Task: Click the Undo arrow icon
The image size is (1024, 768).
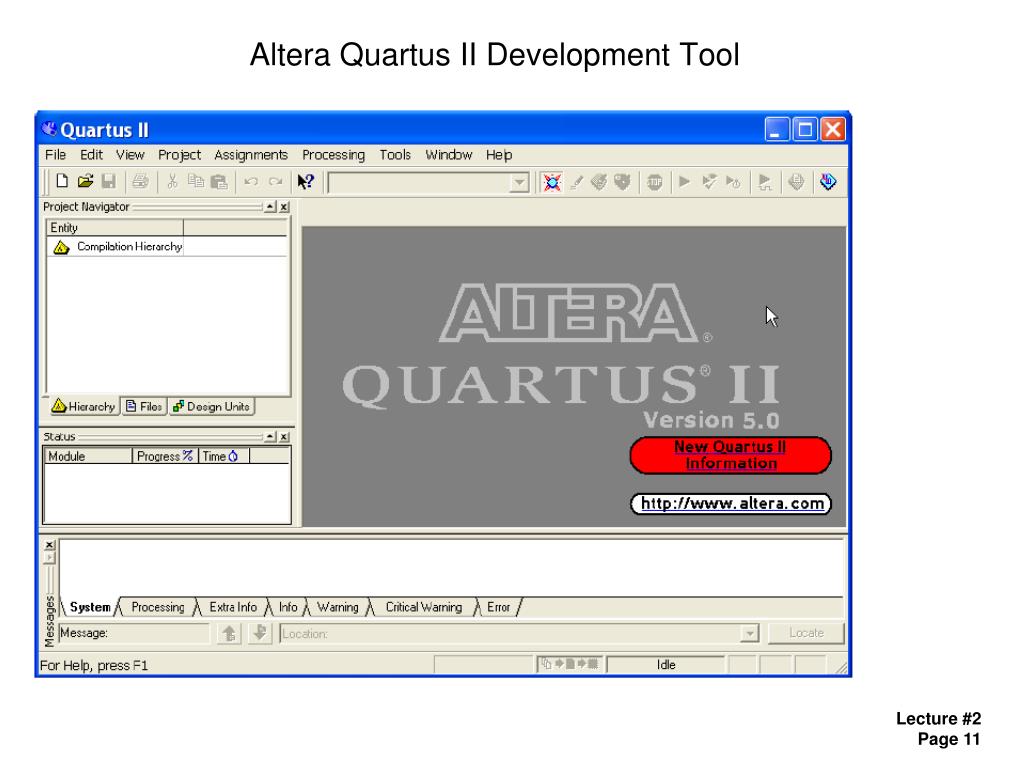Action: pyautogui.click(x=251, y=182)
